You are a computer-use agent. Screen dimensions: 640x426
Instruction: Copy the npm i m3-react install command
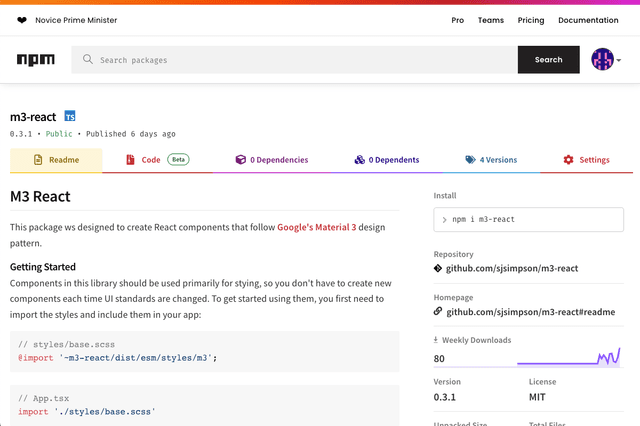[x=529, y=220]
